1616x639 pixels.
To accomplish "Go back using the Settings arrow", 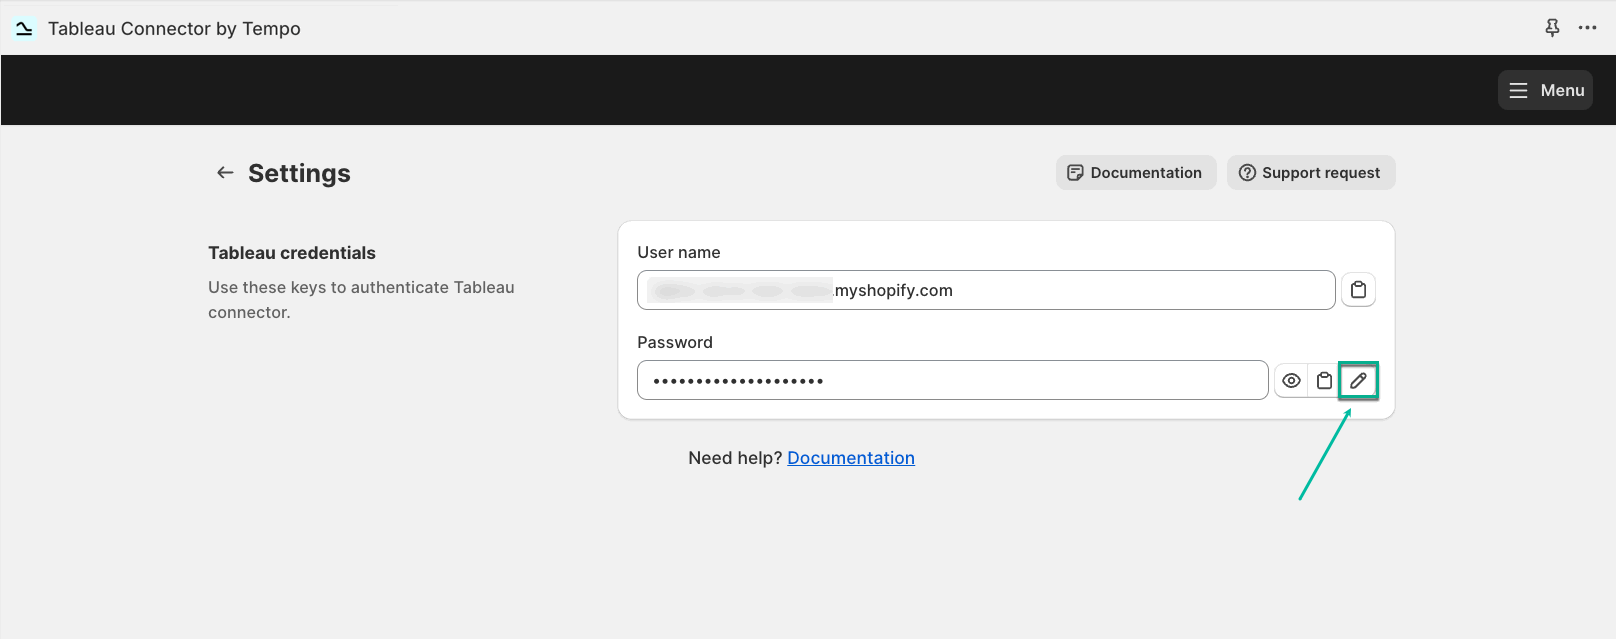I will pyautogui.click(x=225, y=173).
